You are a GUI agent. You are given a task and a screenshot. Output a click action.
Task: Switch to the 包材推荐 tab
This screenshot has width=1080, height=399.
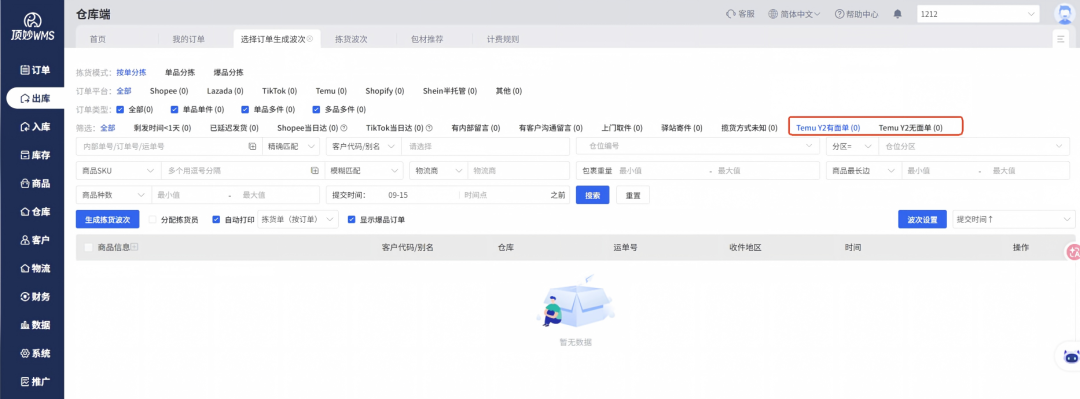[427, 39]
